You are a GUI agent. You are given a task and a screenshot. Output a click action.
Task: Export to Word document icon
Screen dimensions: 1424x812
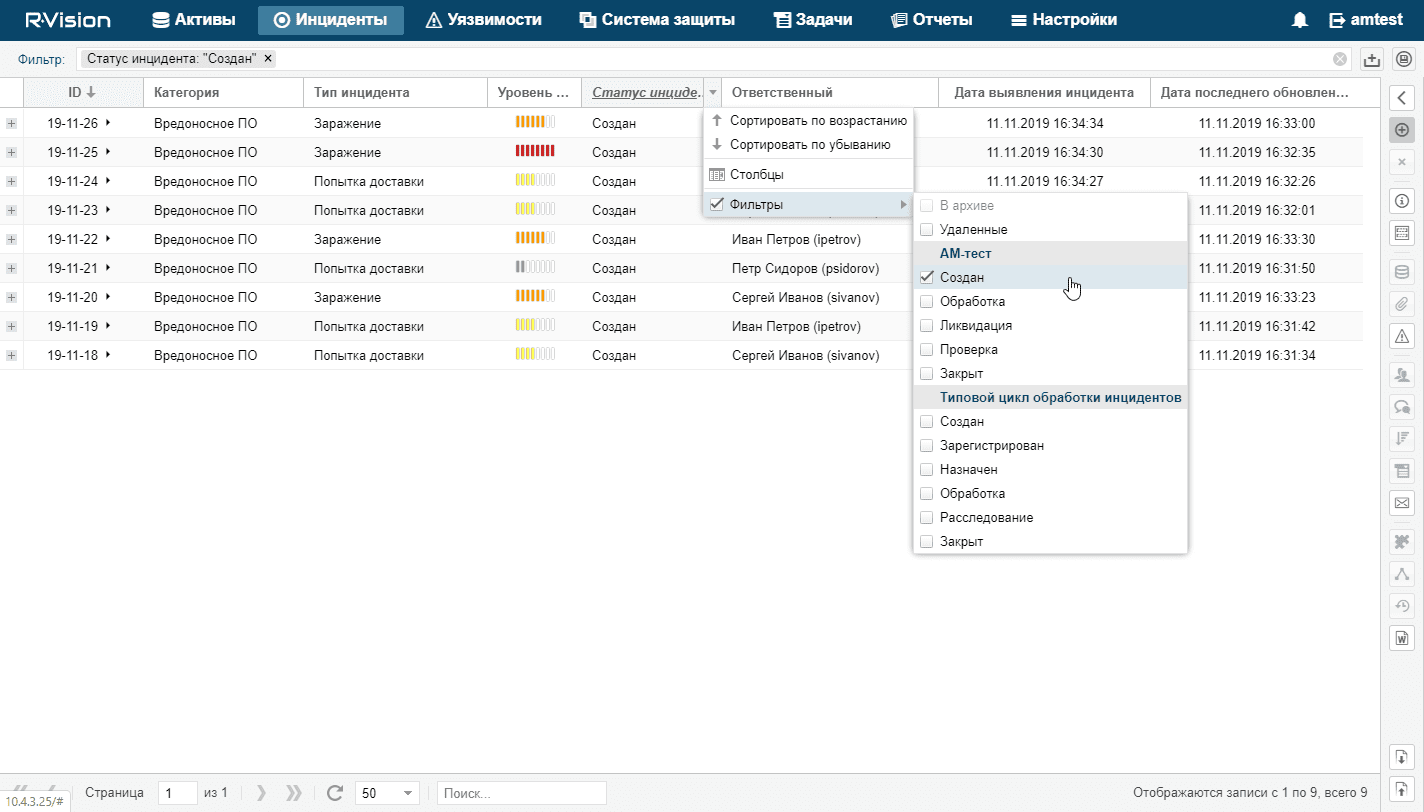click(1402, 637)
